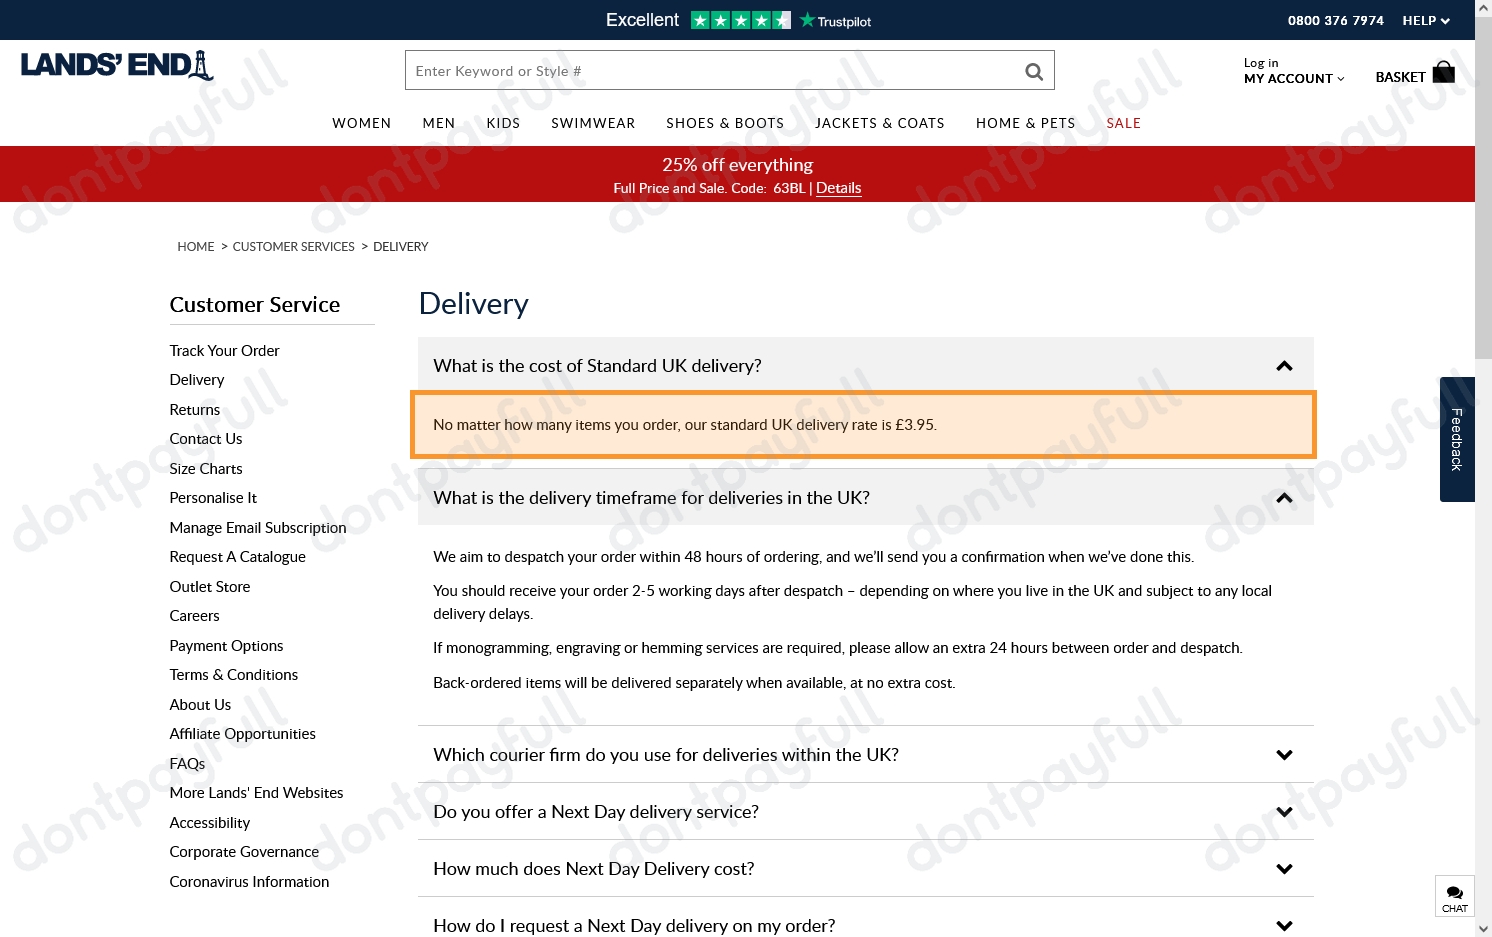Click the Trustpilot star rating
This screenshot has width=1492, height=937.
(741, 20)
